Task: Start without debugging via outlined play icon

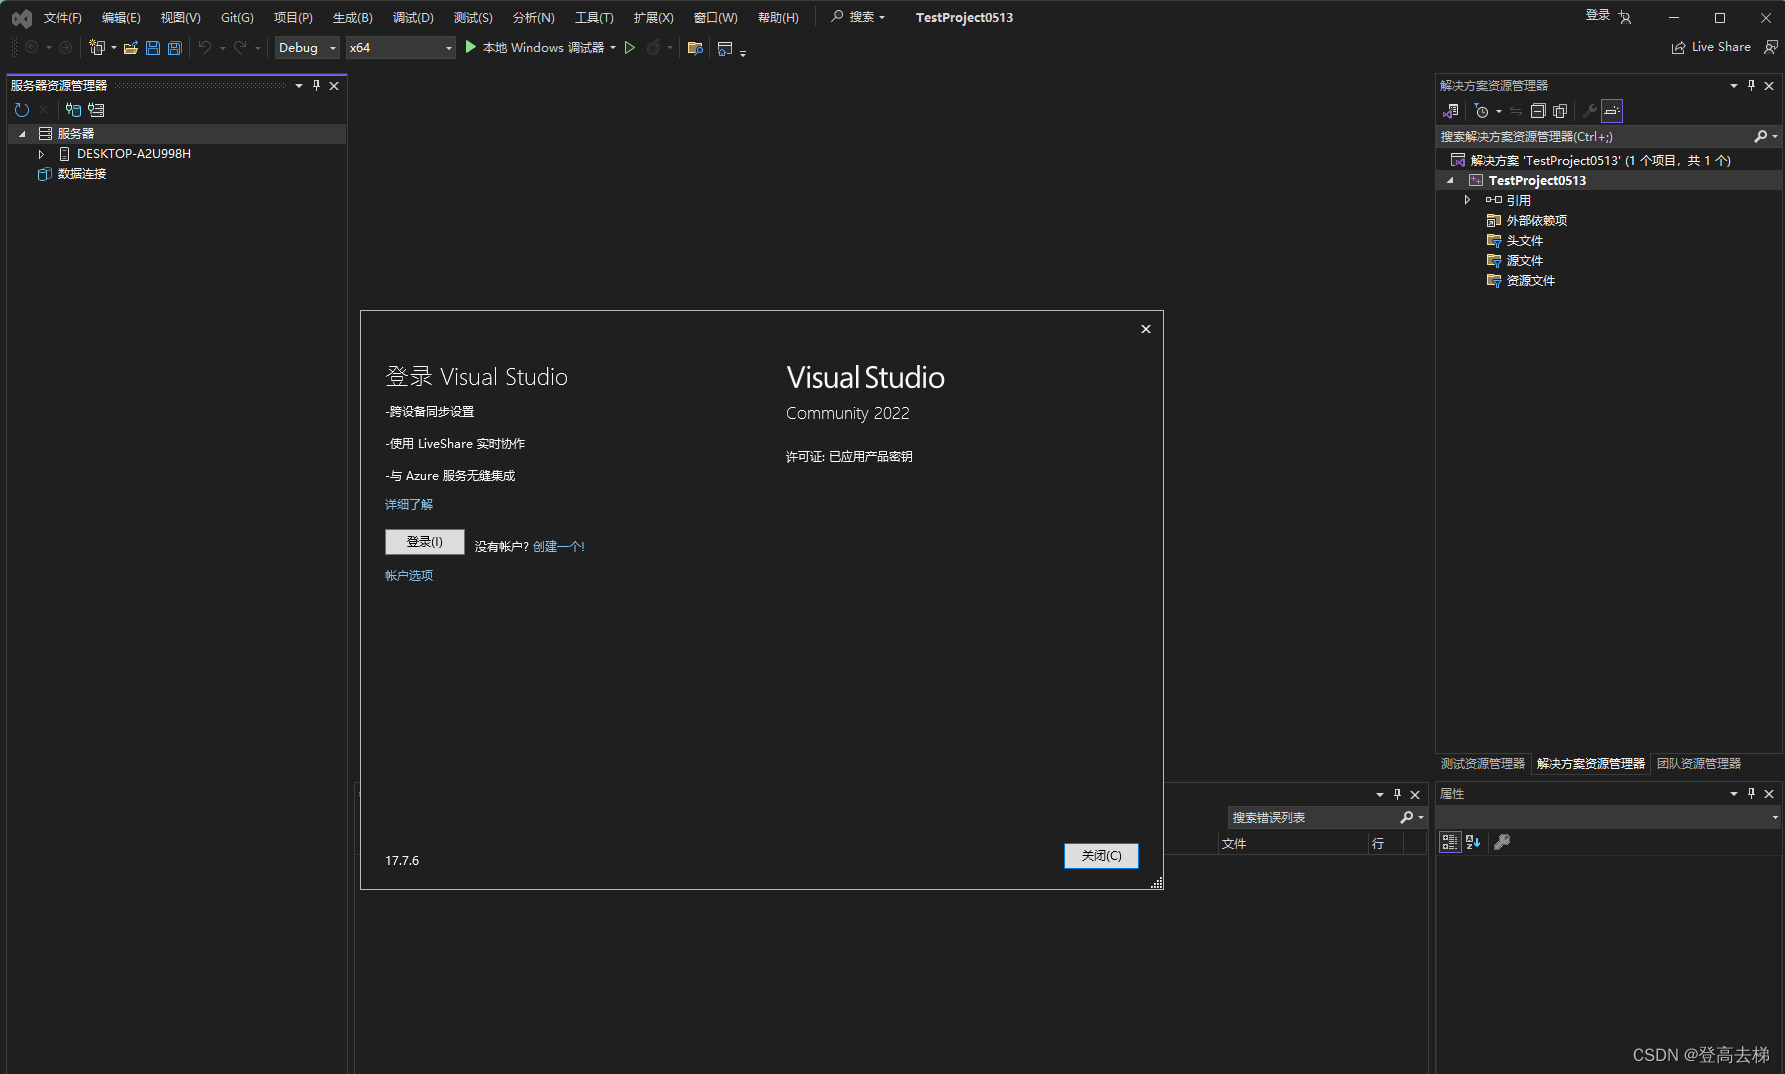Action: point(630,47)
